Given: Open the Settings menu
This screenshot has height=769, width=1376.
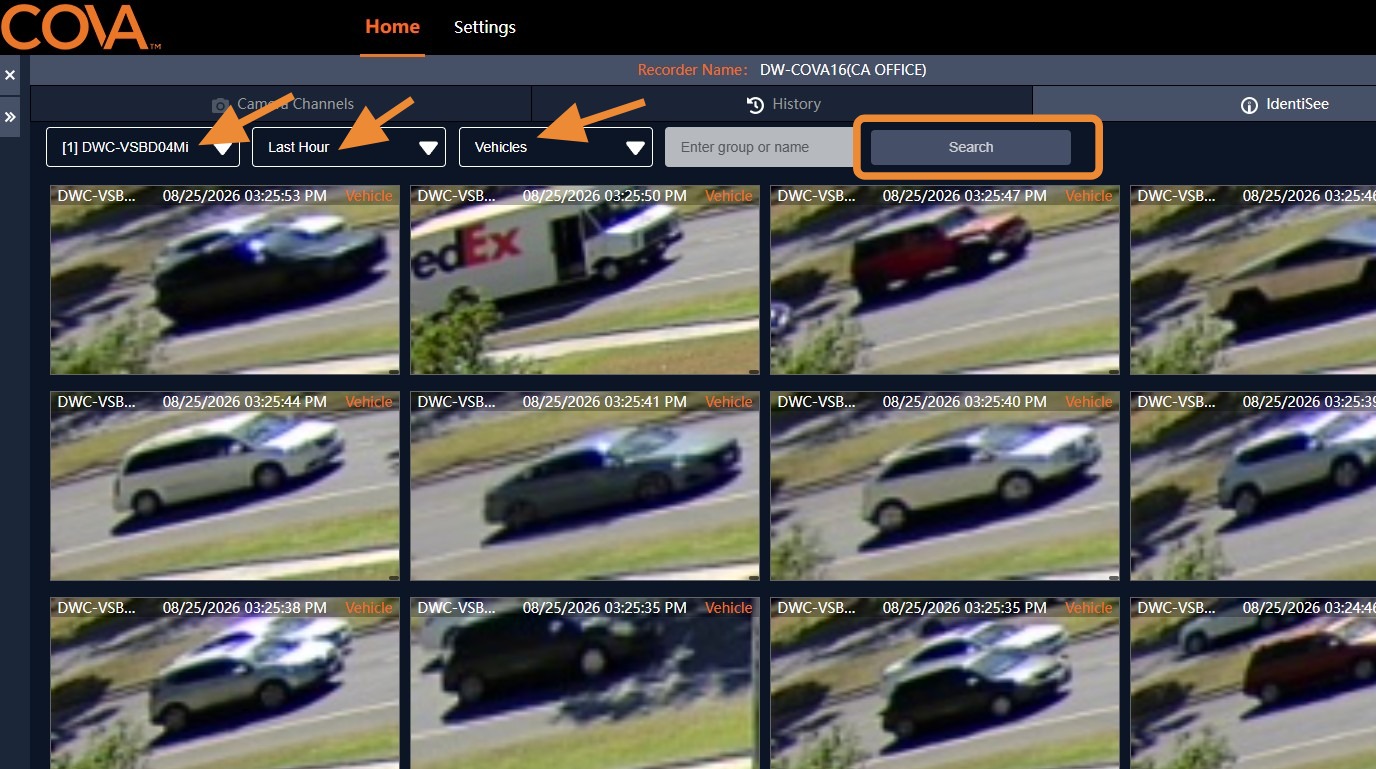Looking at the screenshot, I should point(485,27).
